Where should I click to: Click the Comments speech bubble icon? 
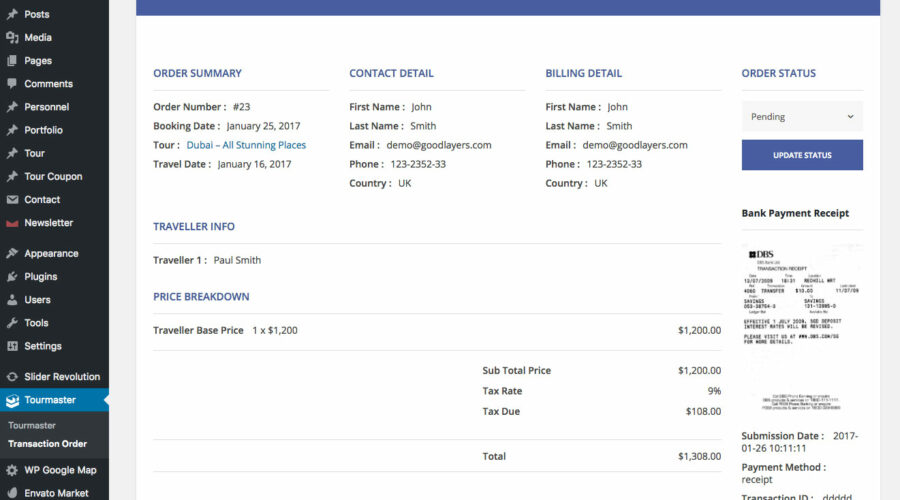pos(12,84)
